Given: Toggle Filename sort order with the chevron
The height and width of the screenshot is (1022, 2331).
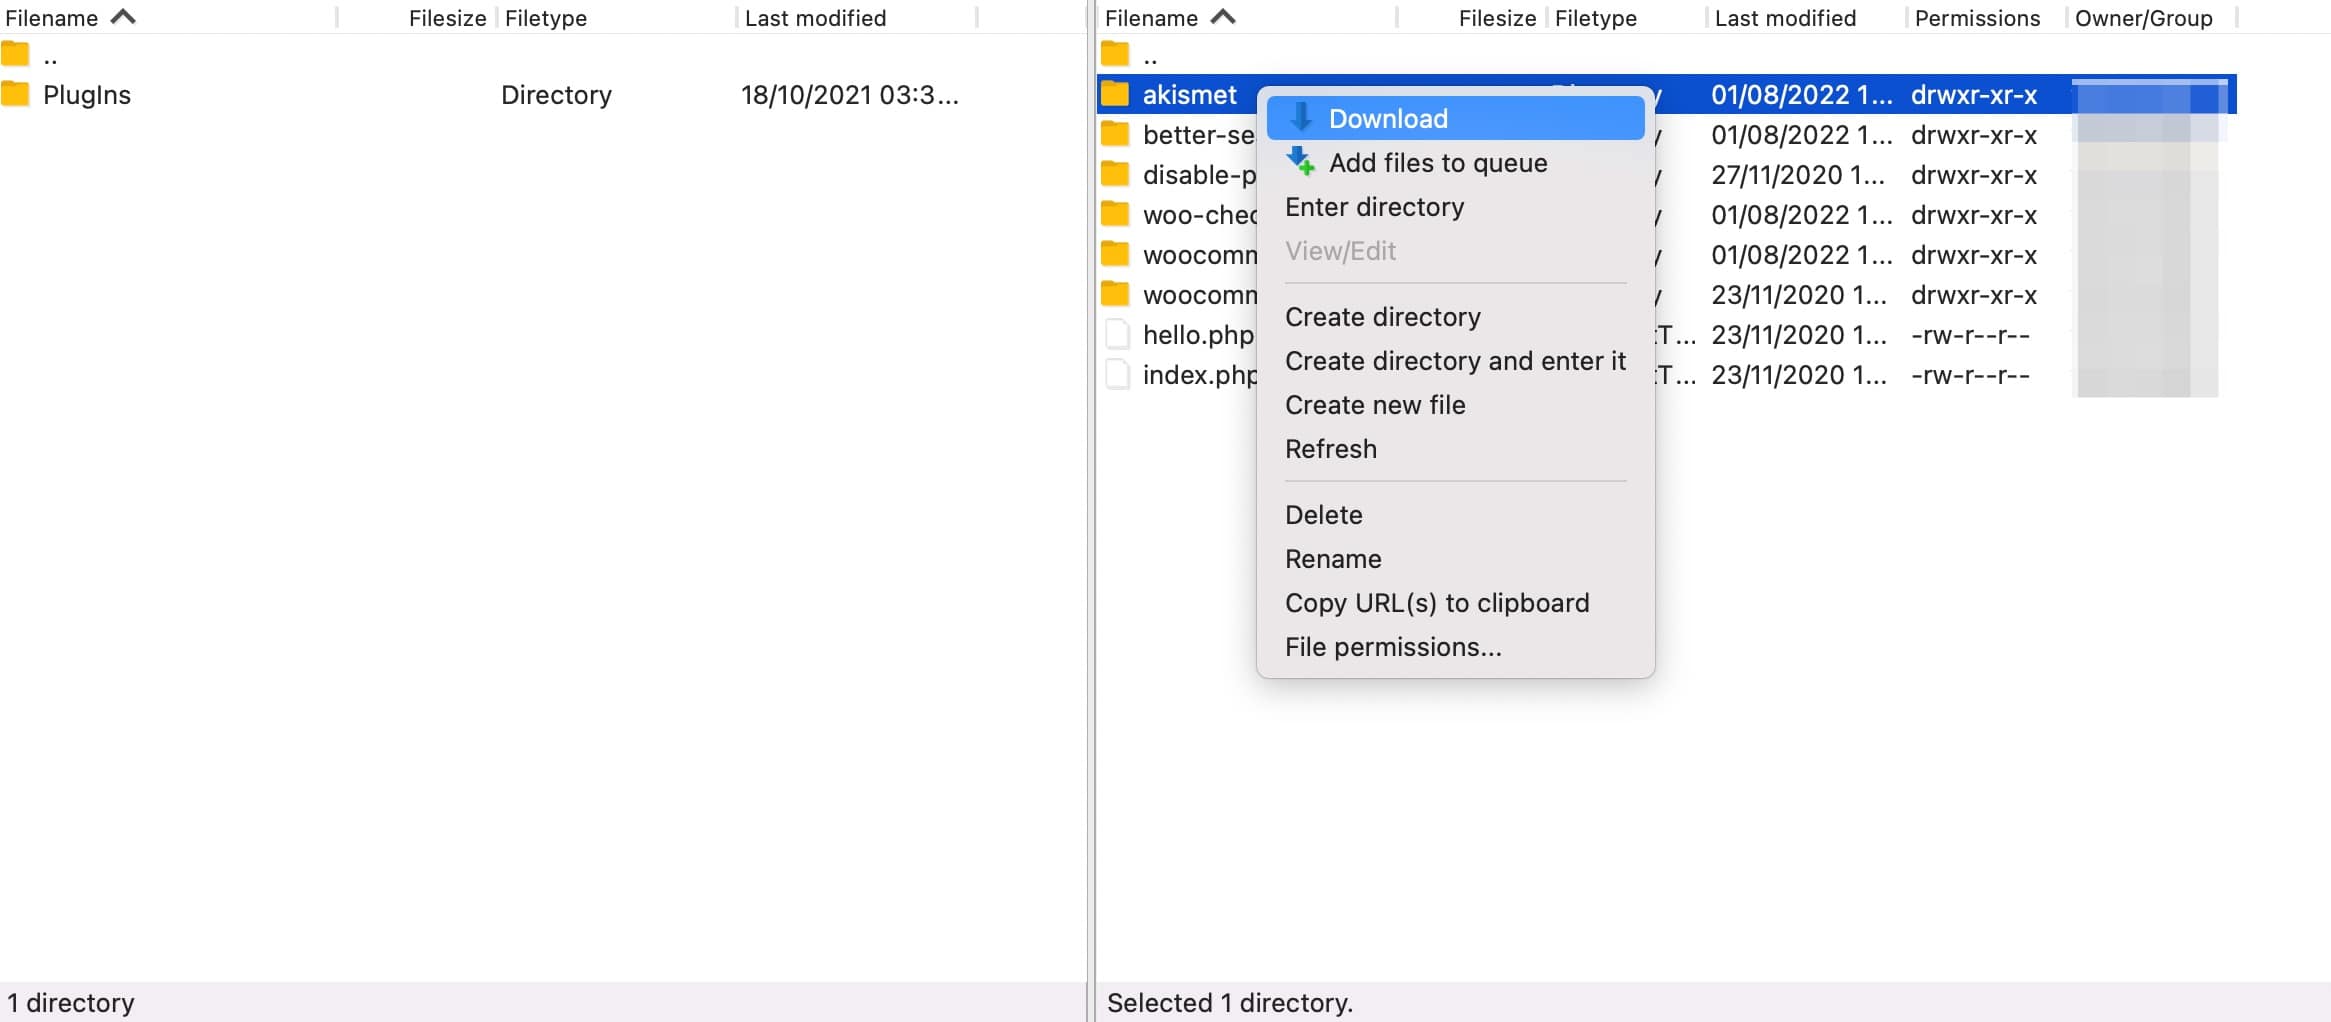Looking at the screenshot, I should pyautogui.click(x=122, y=16).
